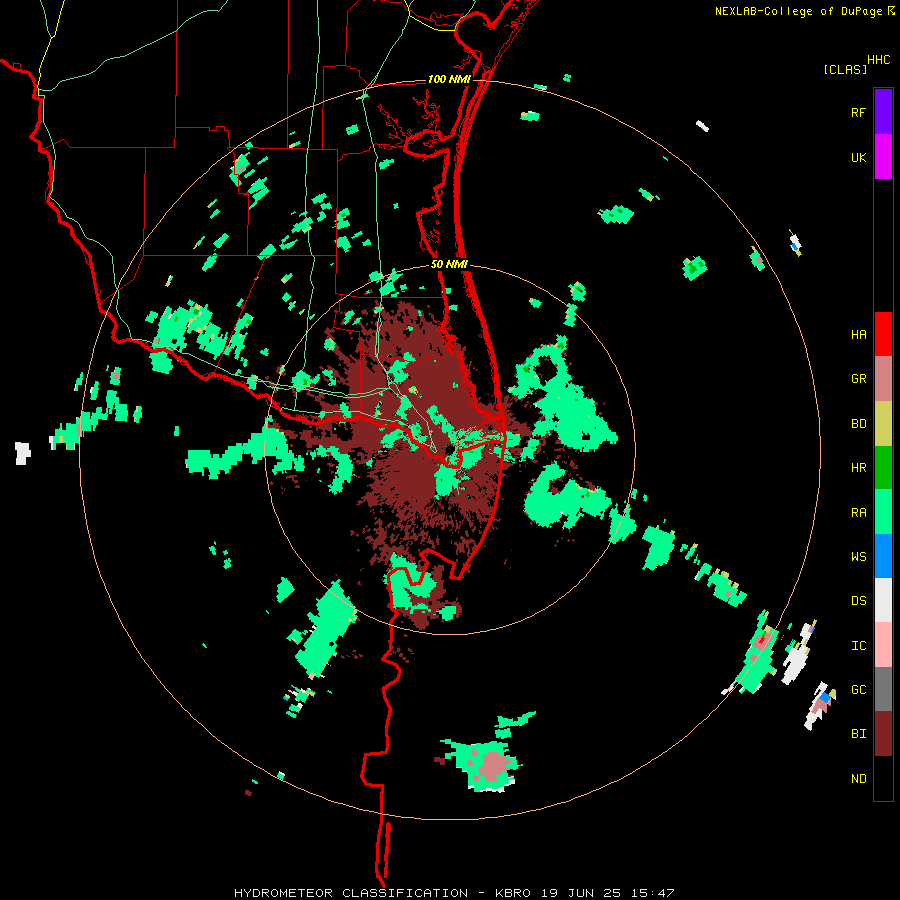This screenshot has width=900, height=900.
Task: Select the IC light pink legend swatch
Action: coord(883,645)
